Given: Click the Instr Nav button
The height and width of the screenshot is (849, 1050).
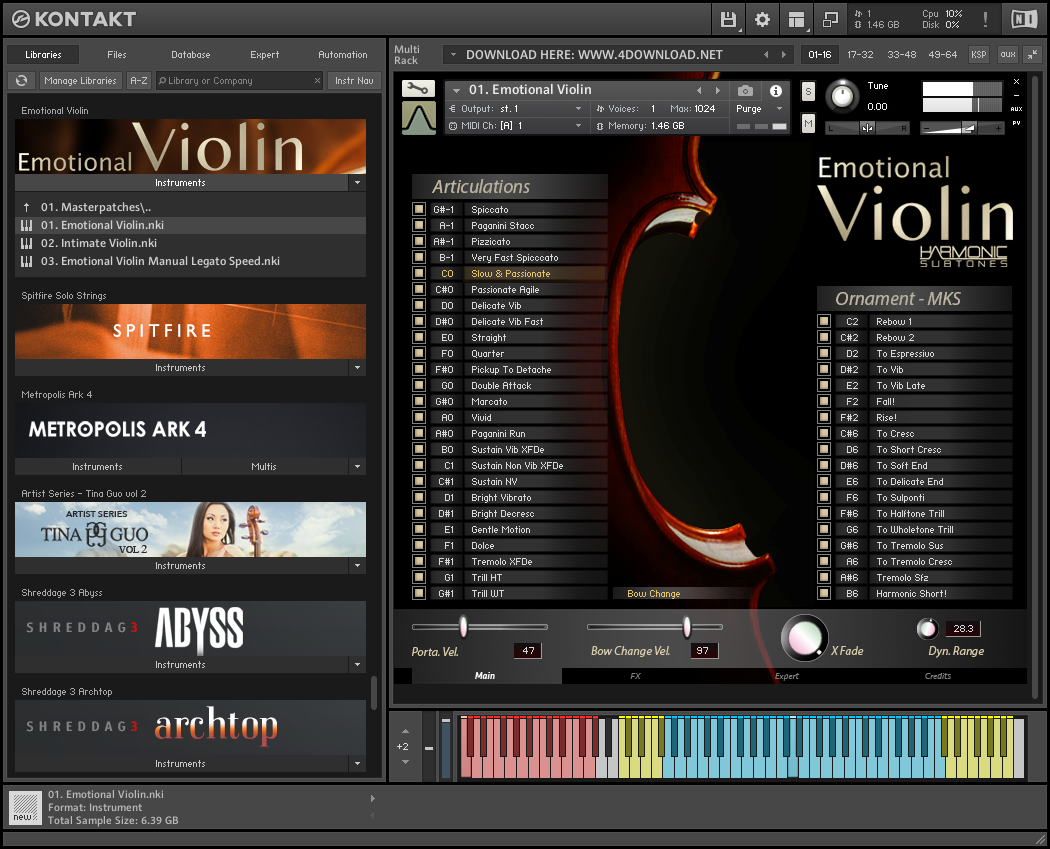Looking at the screenshot, I should pos(354,80).
